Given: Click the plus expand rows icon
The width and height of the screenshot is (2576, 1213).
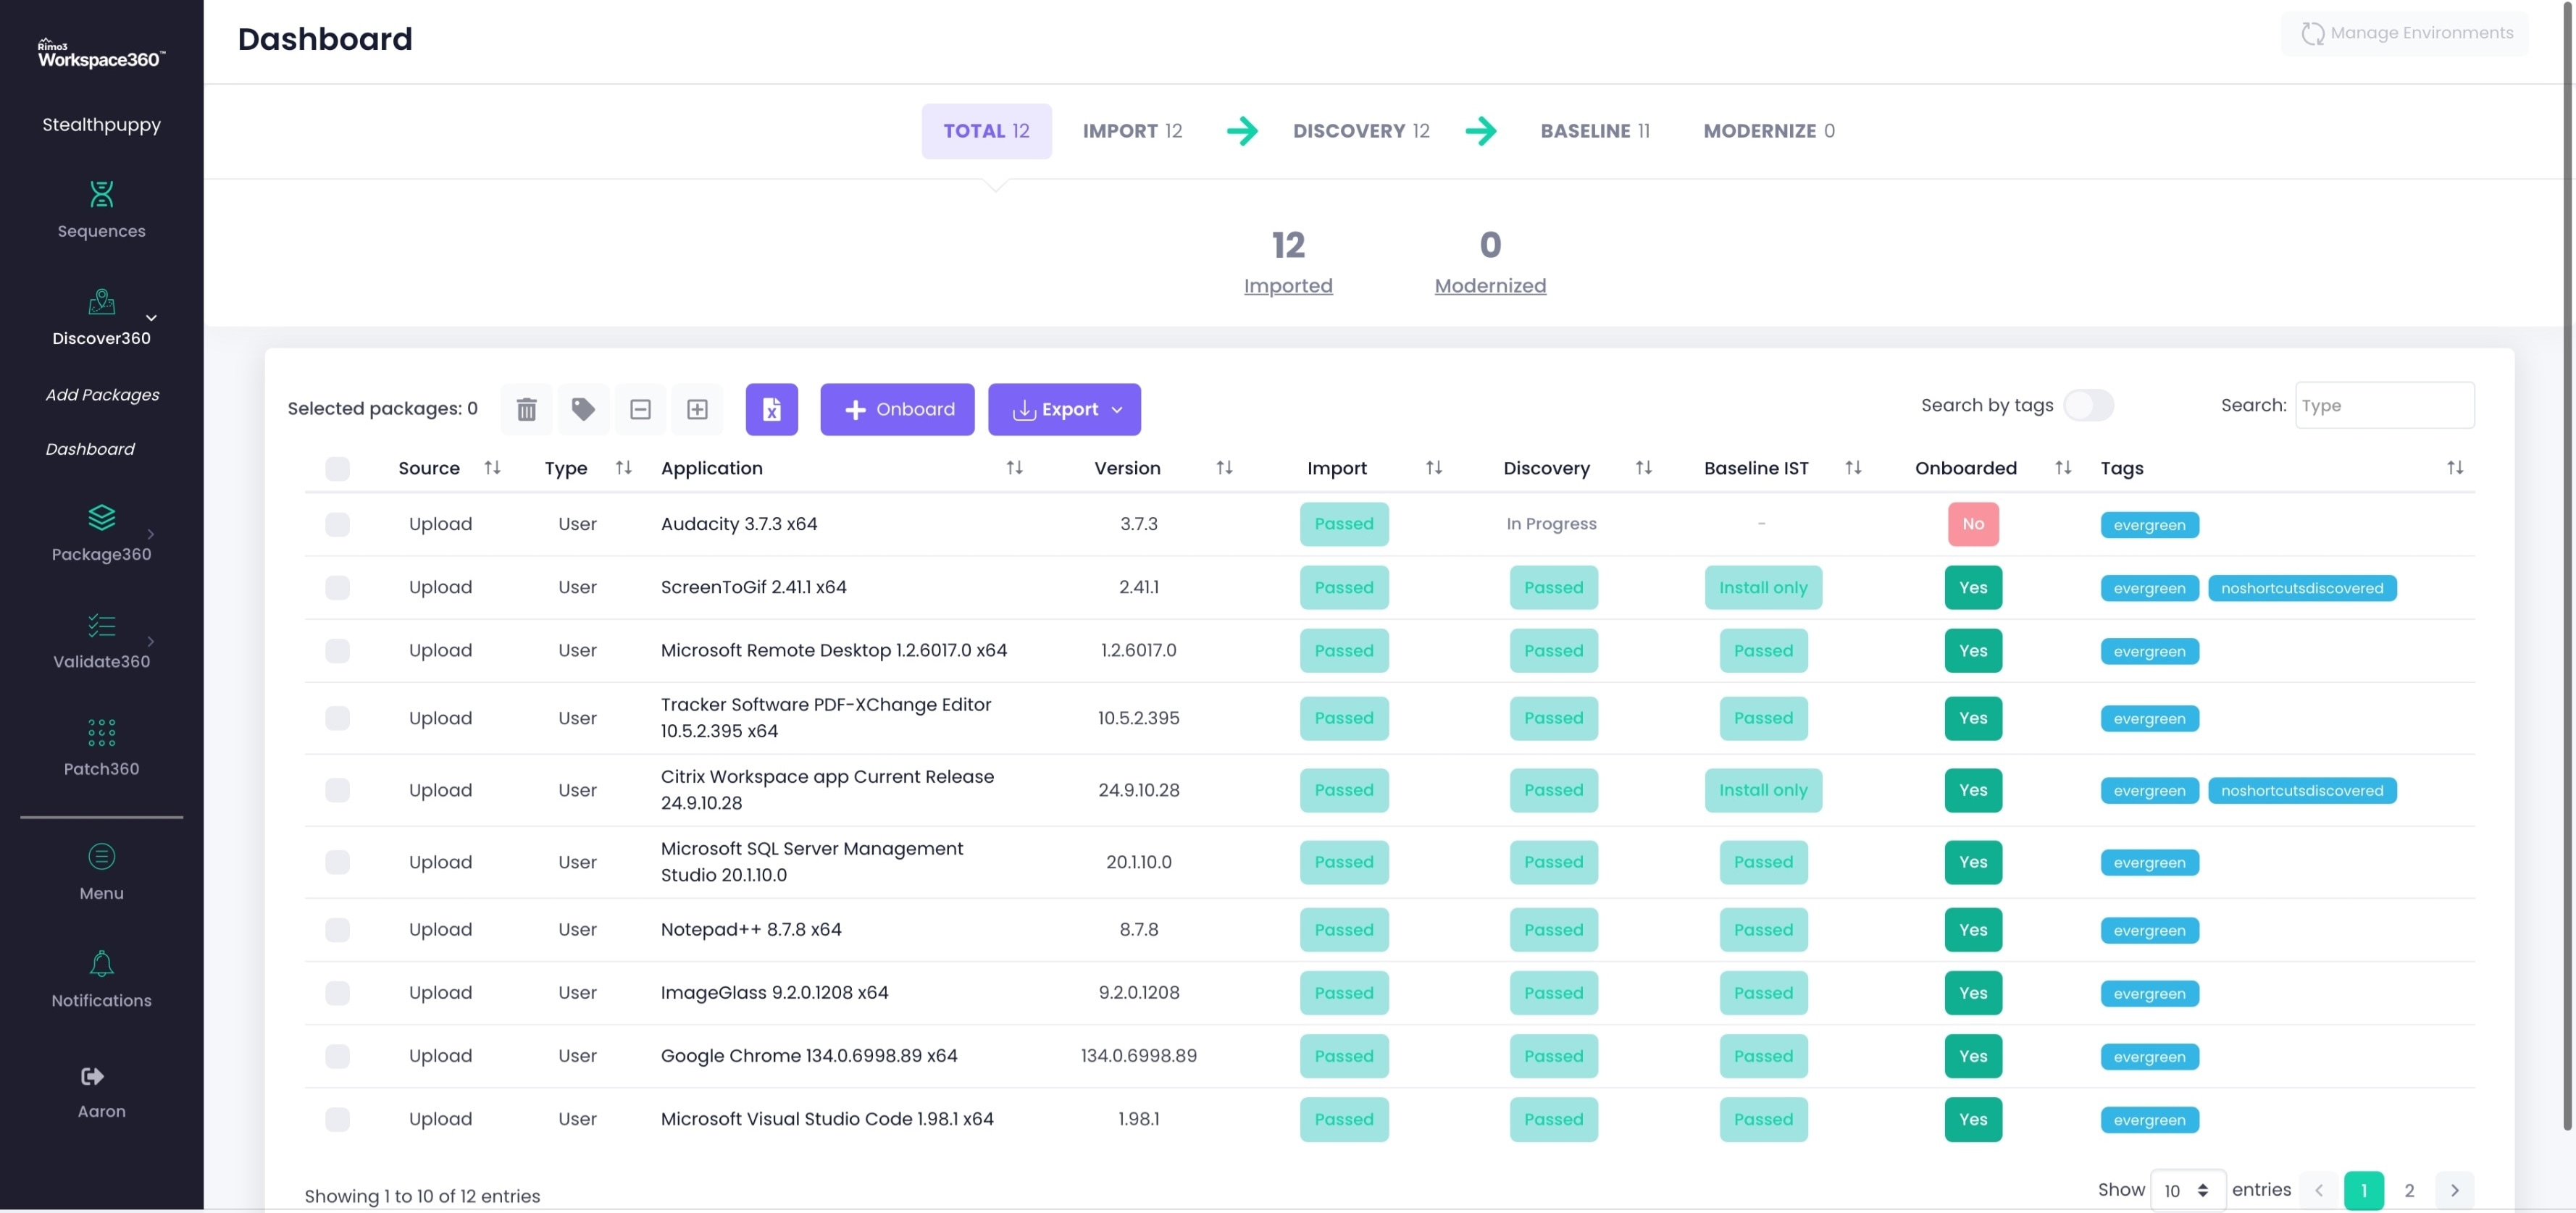Looking at the screenshot, I should click(697, 409).
